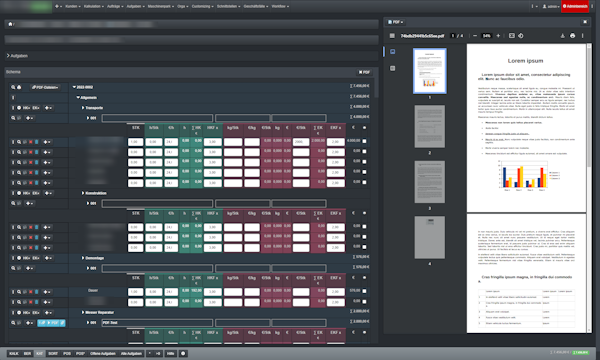Open the Kalkulation menu

point(93,7)
